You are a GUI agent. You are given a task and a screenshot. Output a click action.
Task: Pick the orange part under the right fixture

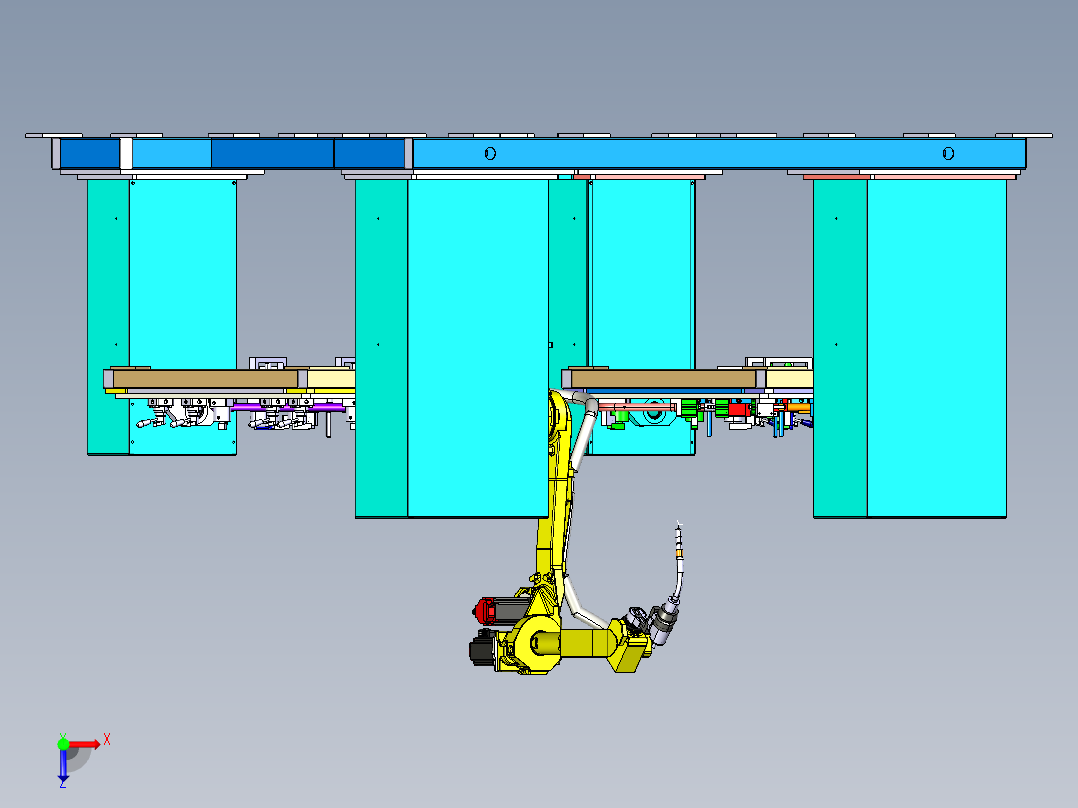(798, 408)
